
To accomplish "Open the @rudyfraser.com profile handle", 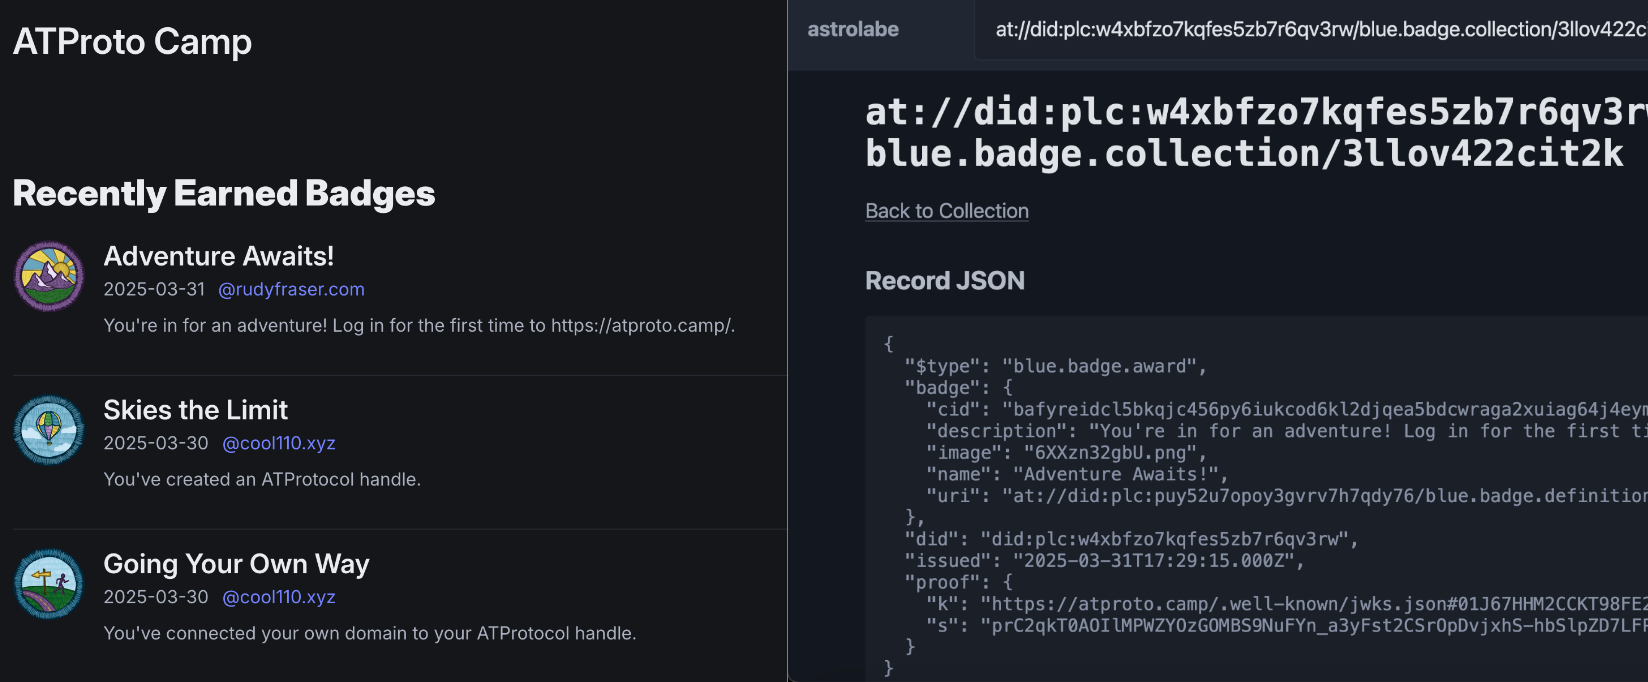I will coord(291,290).
